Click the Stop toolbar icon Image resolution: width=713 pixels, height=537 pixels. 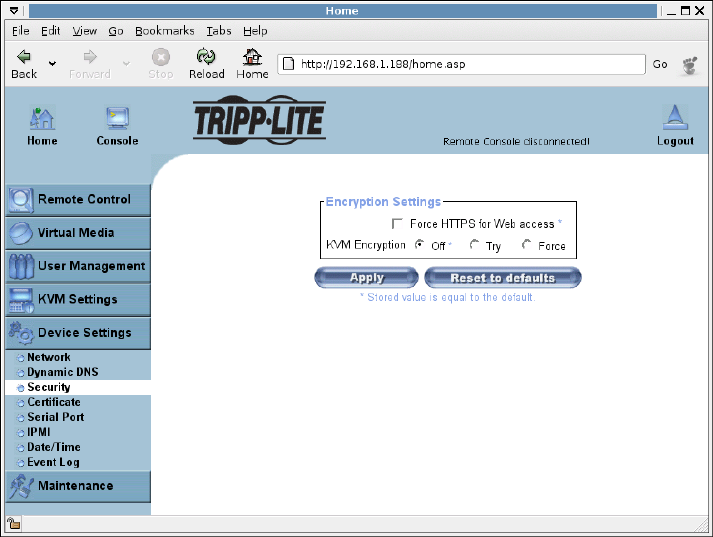(x=161, y=57)
